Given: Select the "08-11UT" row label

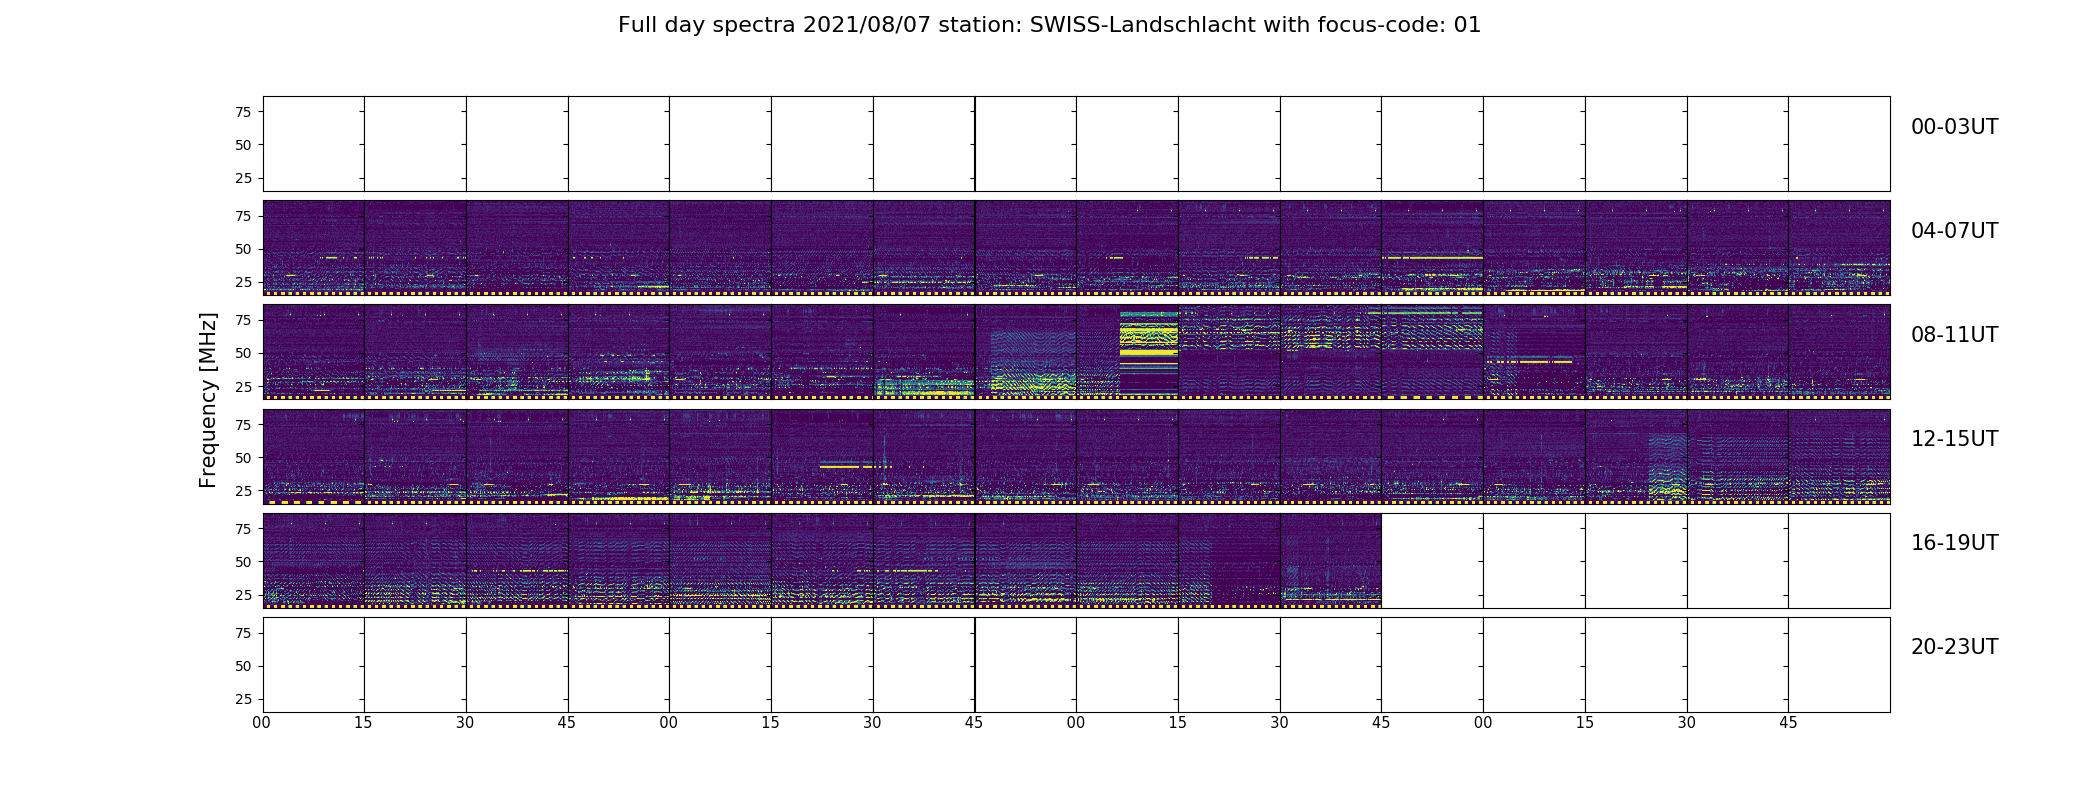Looking at the screenshot, I should [1954, 335].
